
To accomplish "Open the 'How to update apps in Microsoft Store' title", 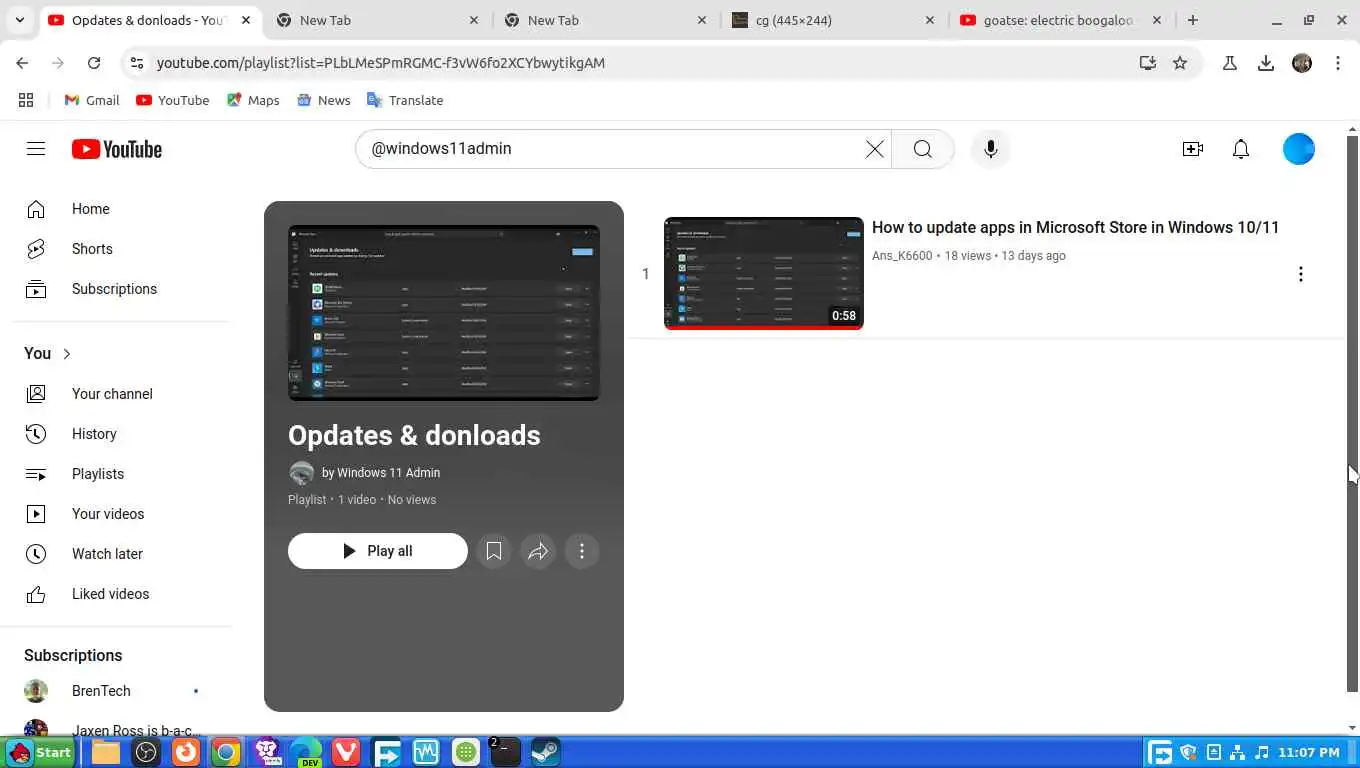I will coord(1075,227).
